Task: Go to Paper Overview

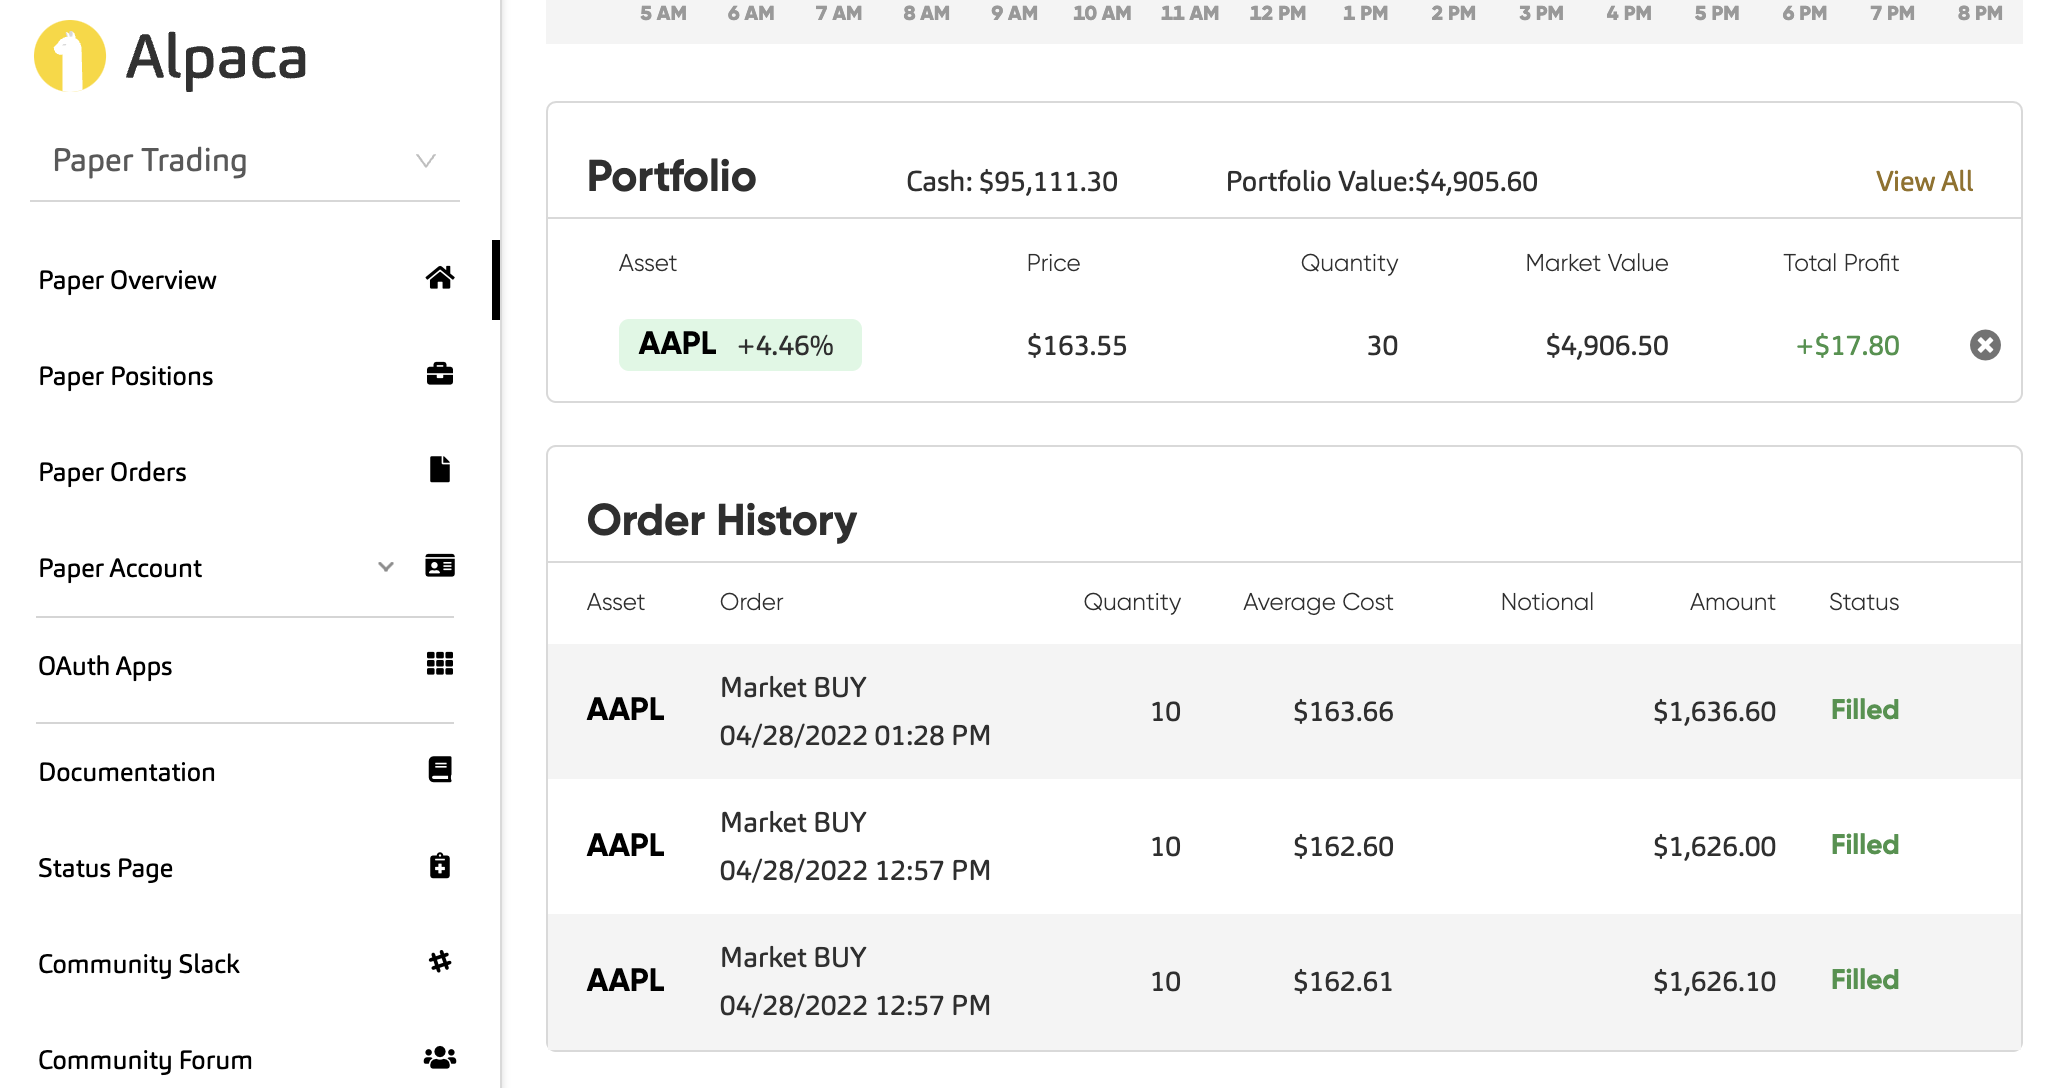Action: point(127,280)
